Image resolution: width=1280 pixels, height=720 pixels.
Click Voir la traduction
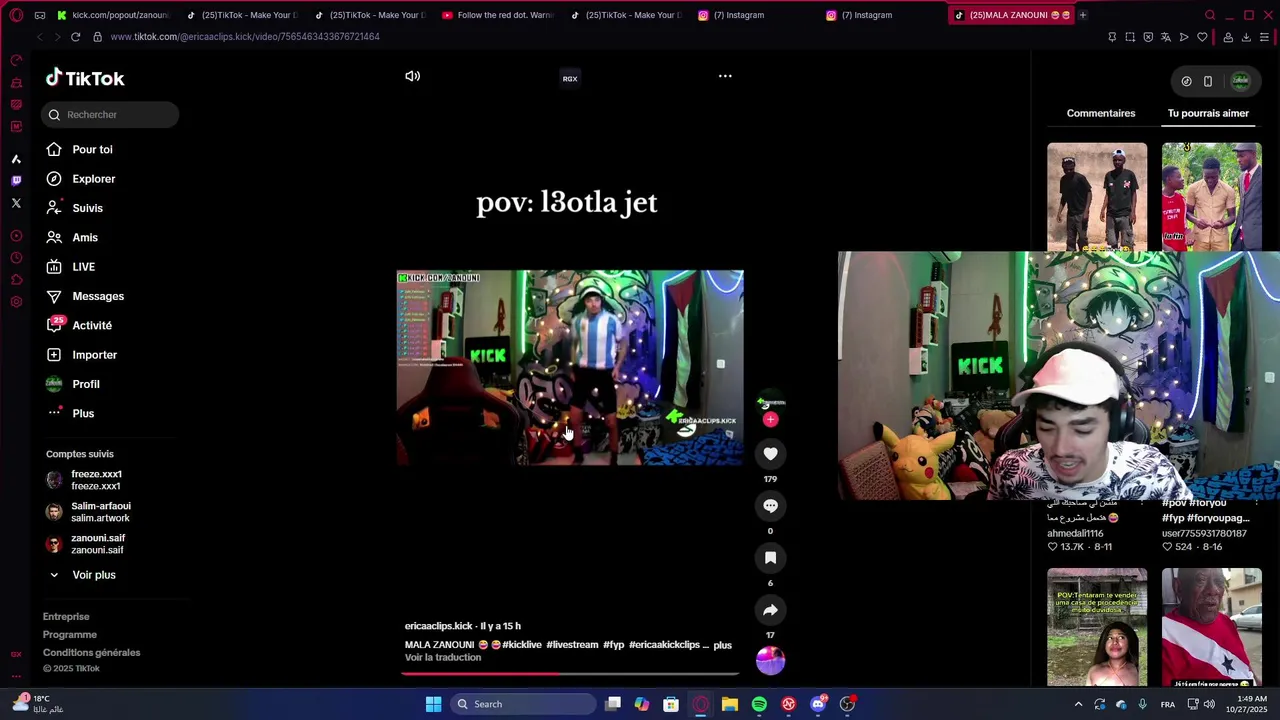click(x=443, y=658)
